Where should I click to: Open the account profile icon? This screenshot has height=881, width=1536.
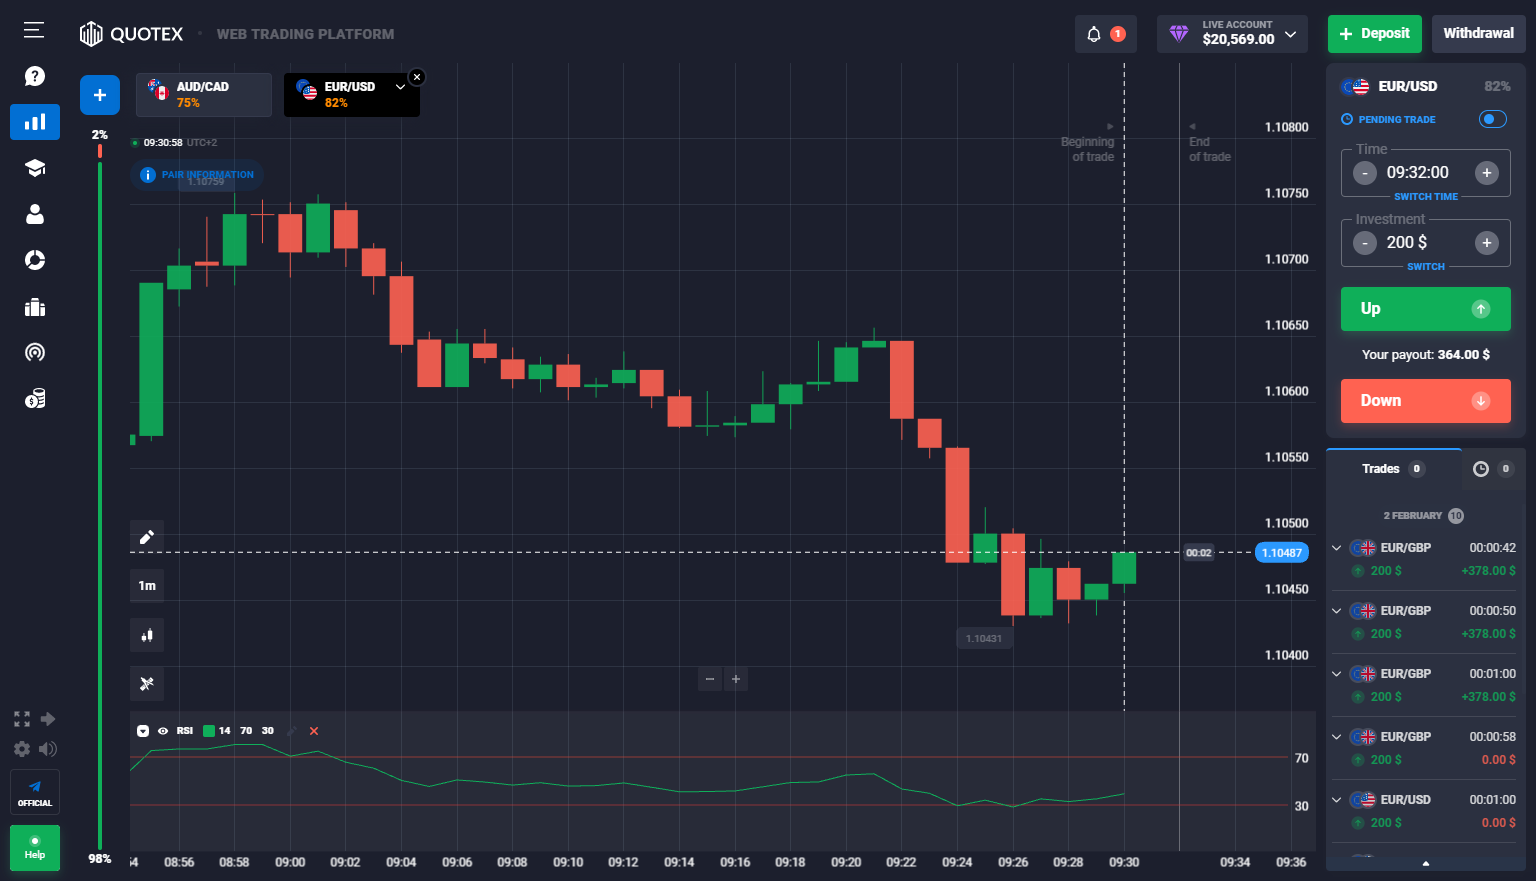[x=35, y=214]
